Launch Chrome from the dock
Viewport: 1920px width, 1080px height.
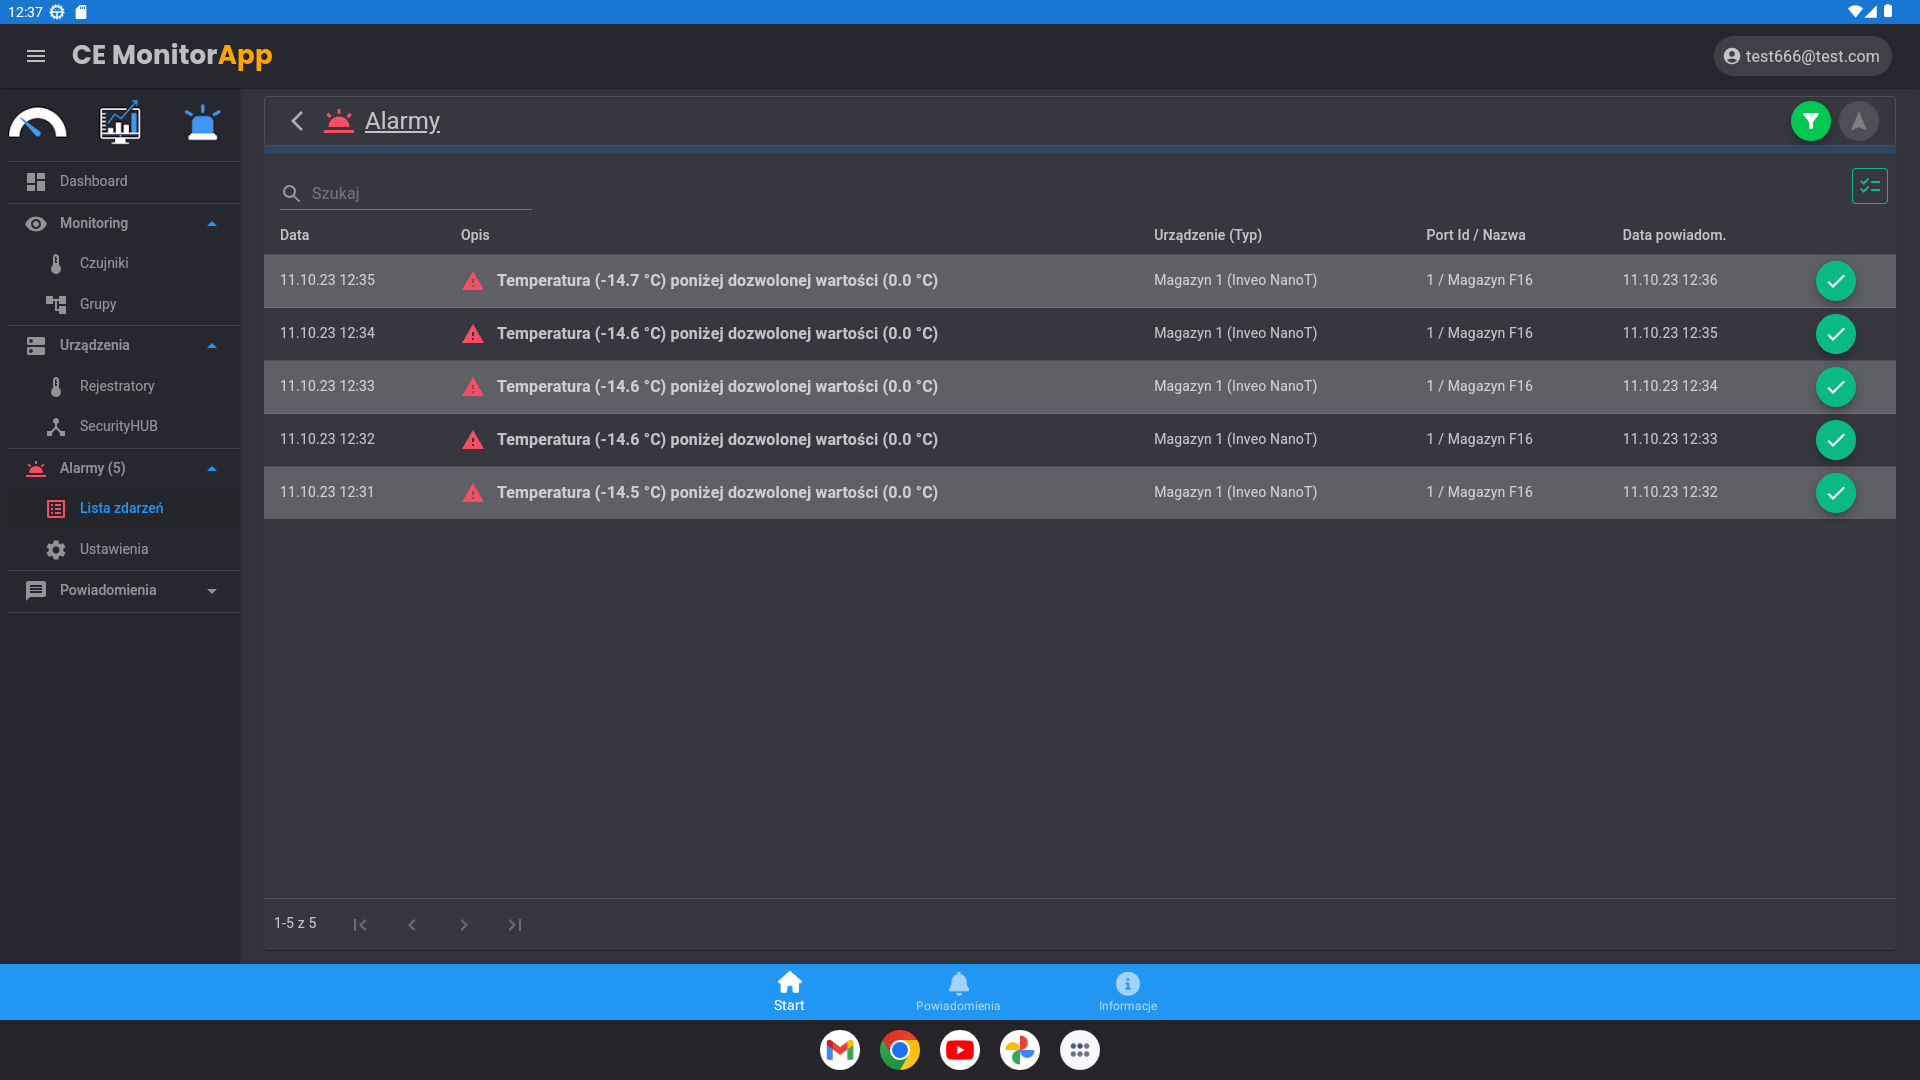point(900,1050)
